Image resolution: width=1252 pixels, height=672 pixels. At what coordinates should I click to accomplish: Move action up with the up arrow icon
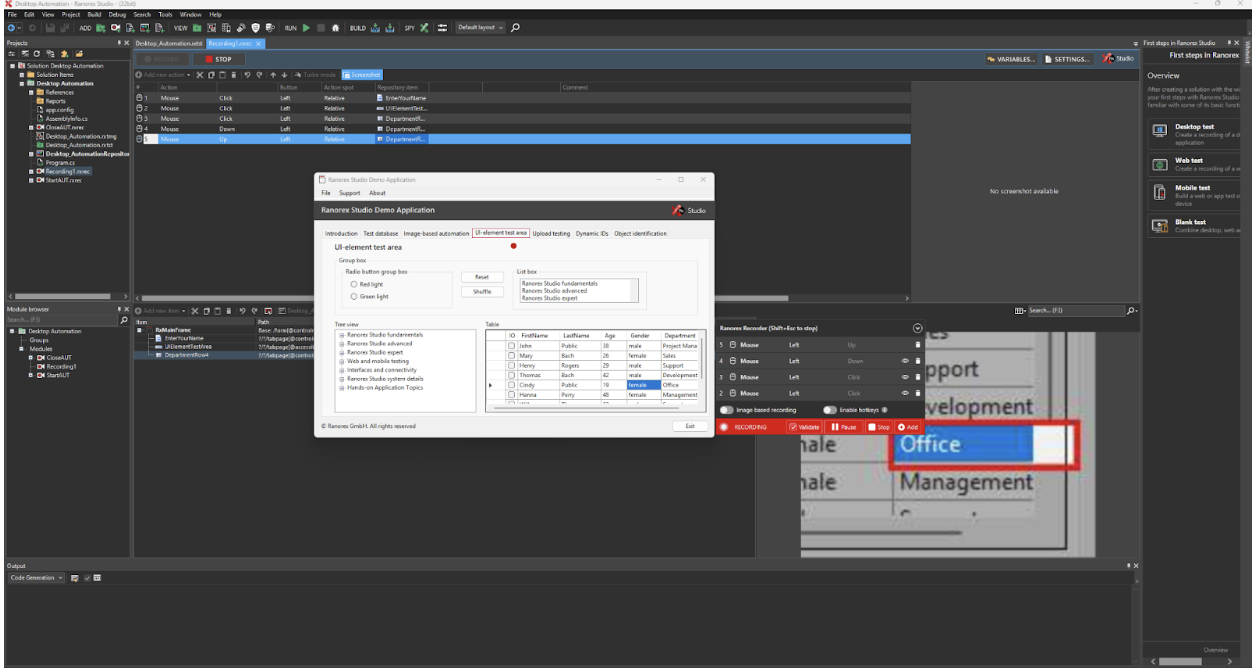[x=273, y=75]
